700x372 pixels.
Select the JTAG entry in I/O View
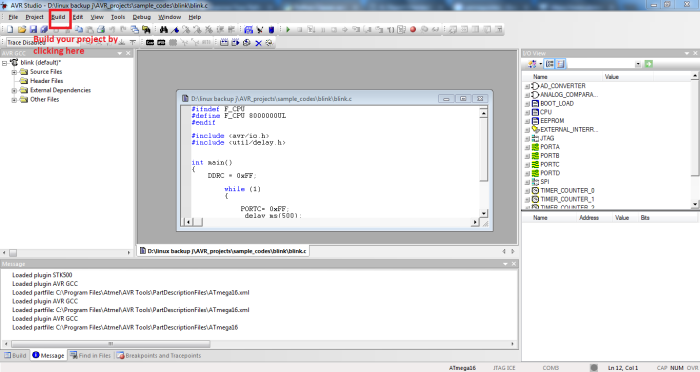547,138
